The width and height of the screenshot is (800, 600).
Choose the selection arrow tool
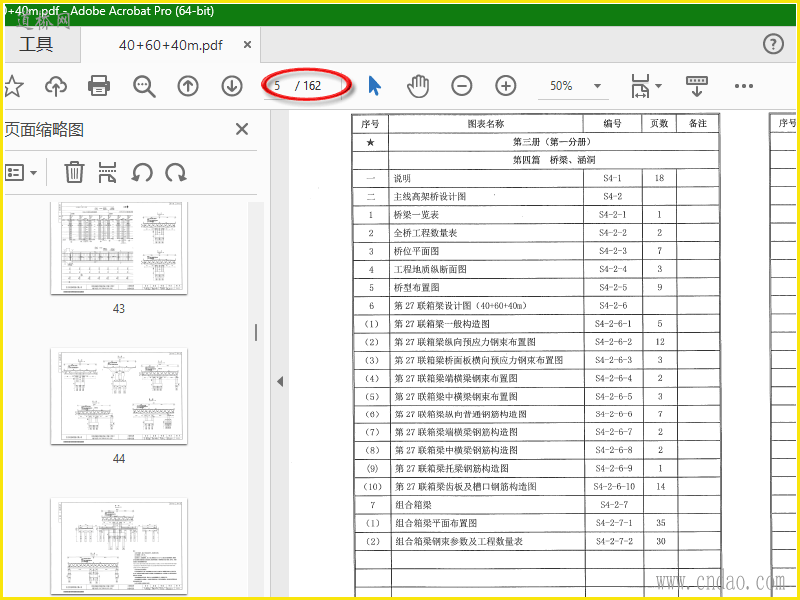pyautogui.click(x=374, y=86)
